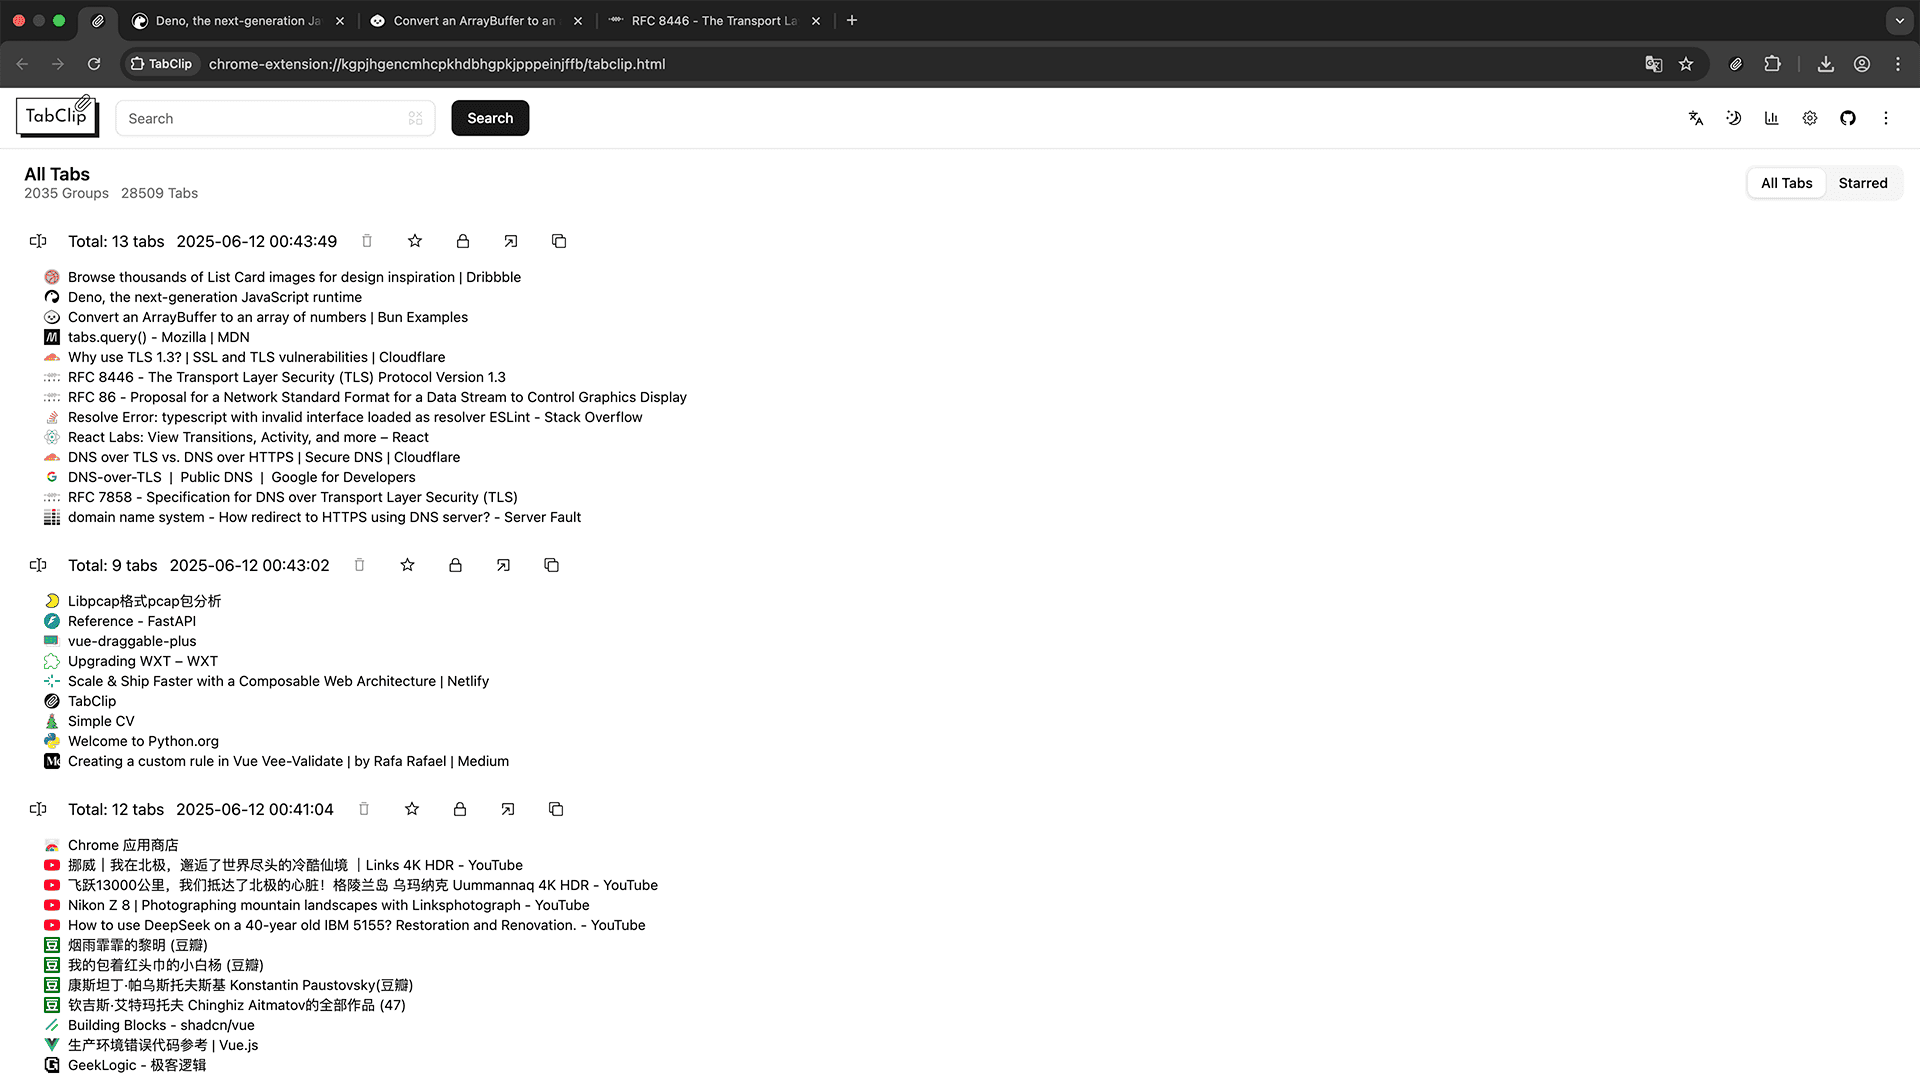This screenshot has height=1080, width=1920.
Task: Rename the 12 tabs group using rename icon
Action: point(38,809)
